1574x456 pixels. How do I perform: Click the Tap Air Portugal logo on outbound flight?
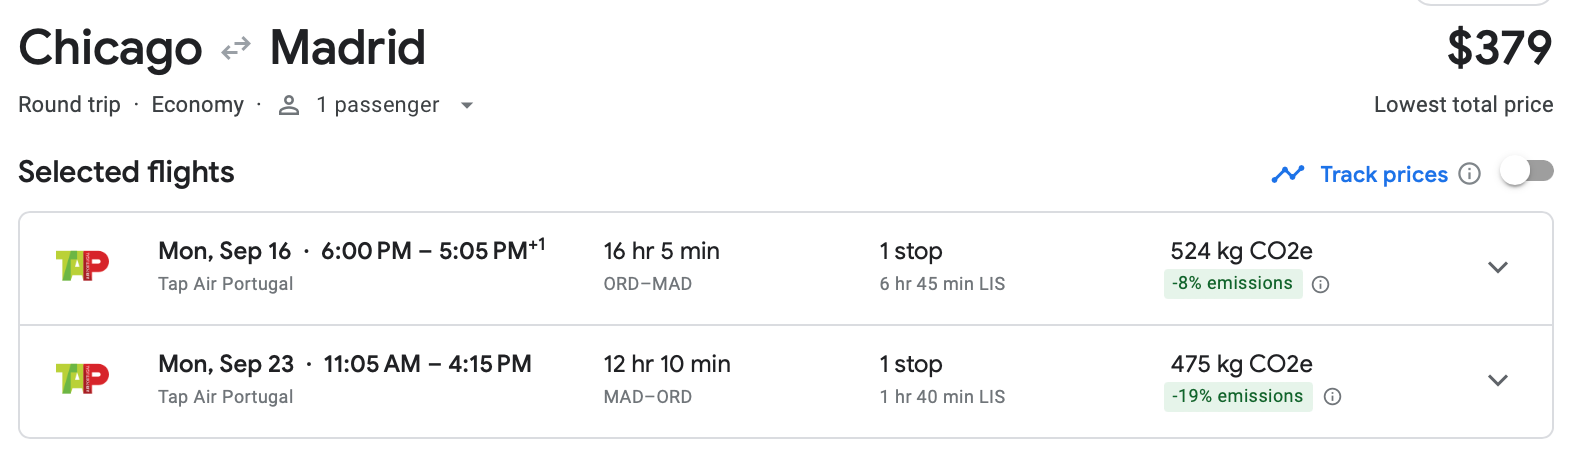tap(82, 266)
